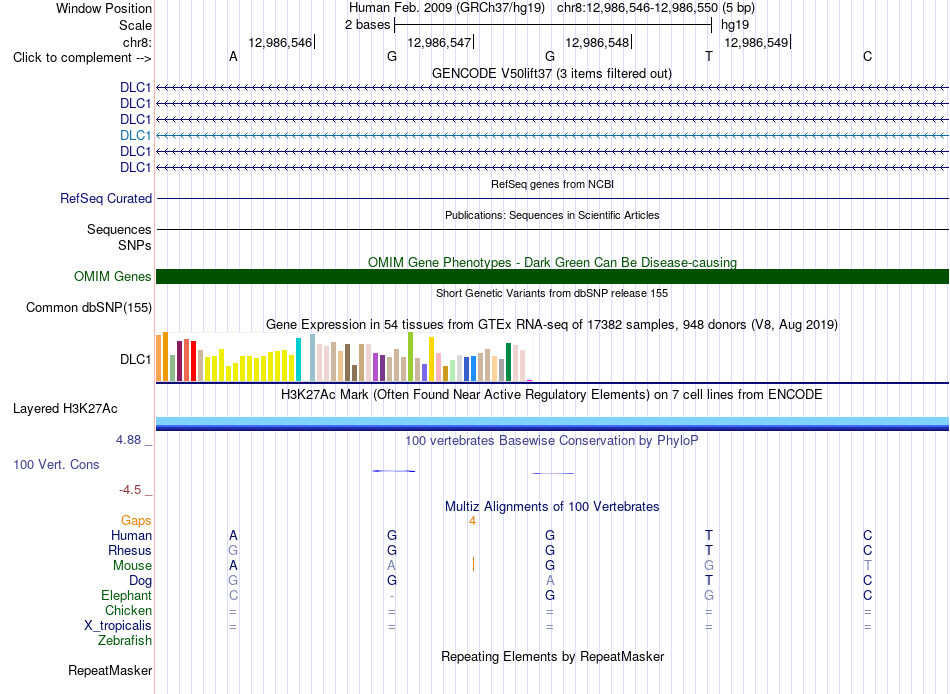Select the 'X_tropicalis' alignment row label
This screenshot has width=950, height=694.
(x=118, y=626)
